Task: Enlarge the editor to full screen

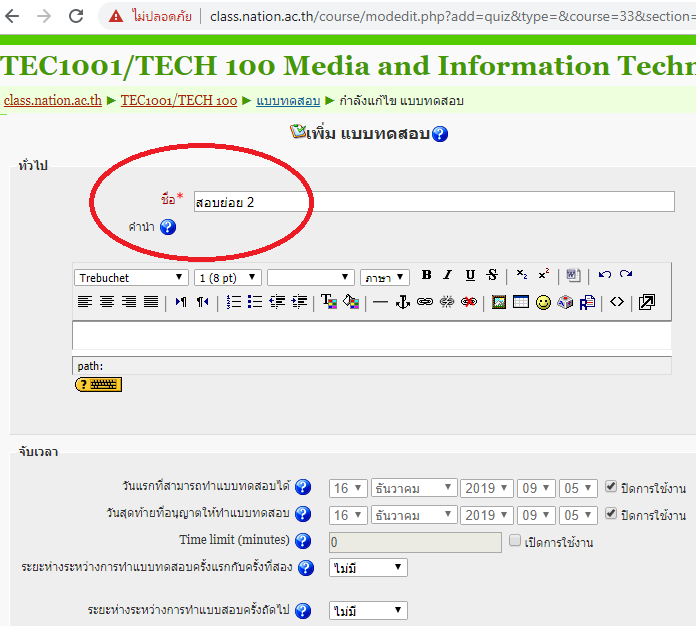Action: [x=646, y=302]
